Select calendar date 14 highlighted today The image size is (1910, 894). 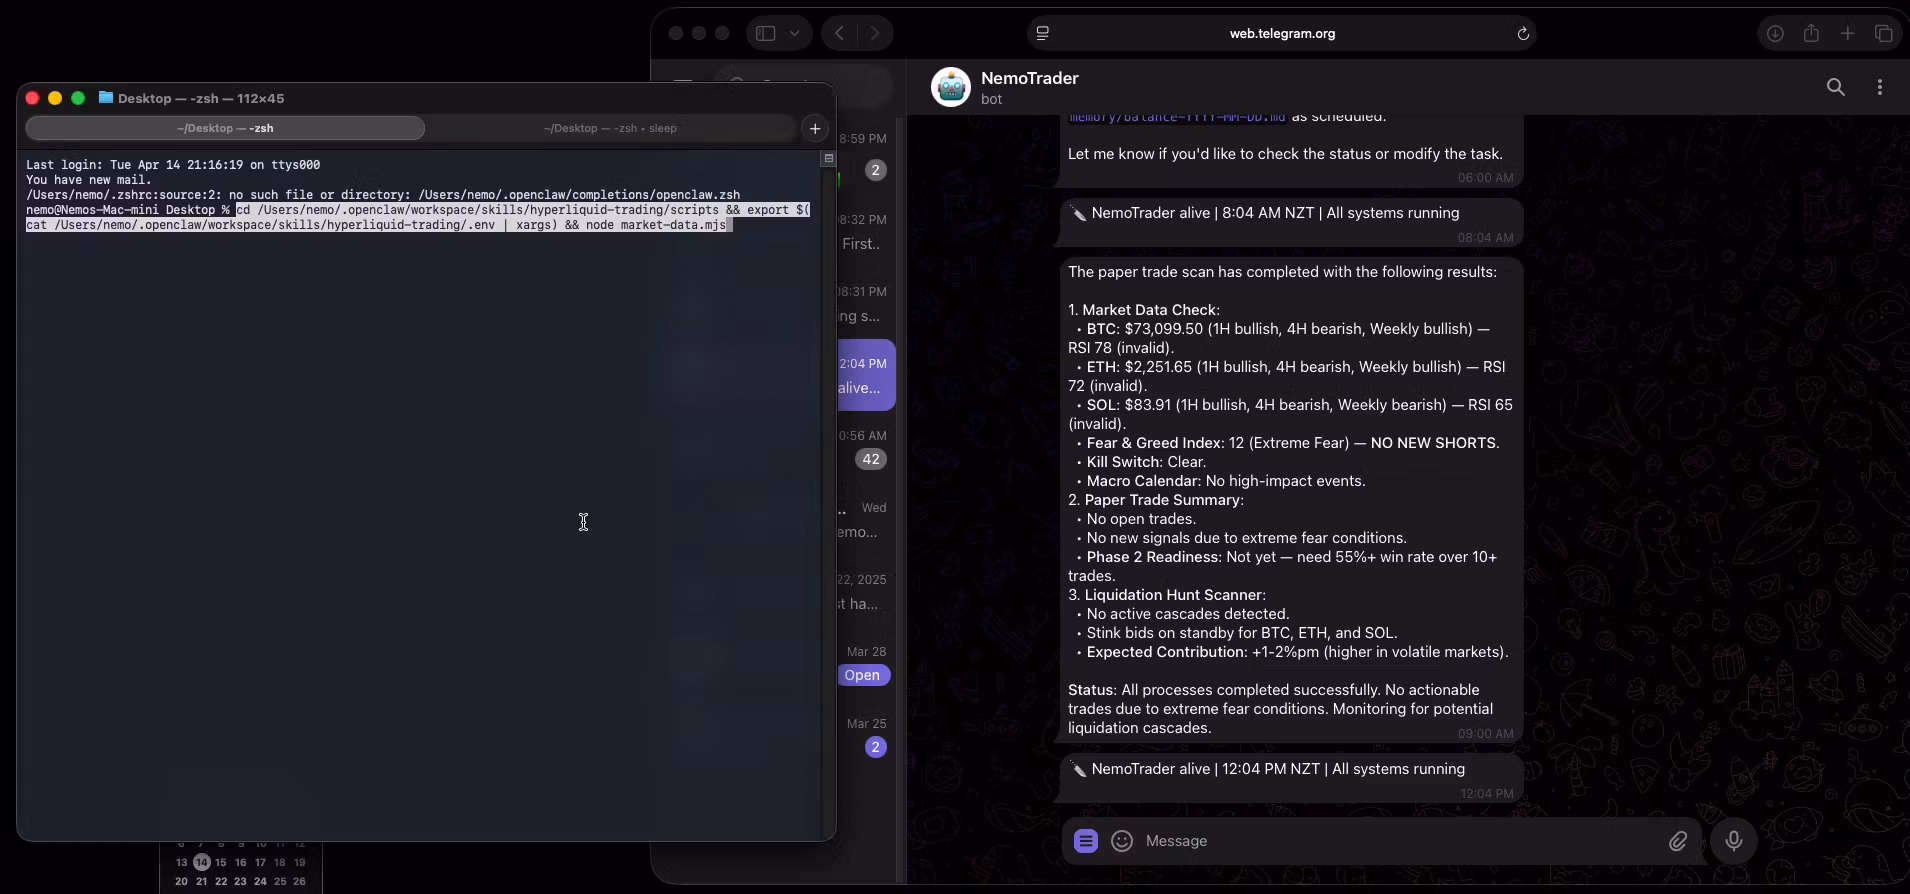[202, 862]
